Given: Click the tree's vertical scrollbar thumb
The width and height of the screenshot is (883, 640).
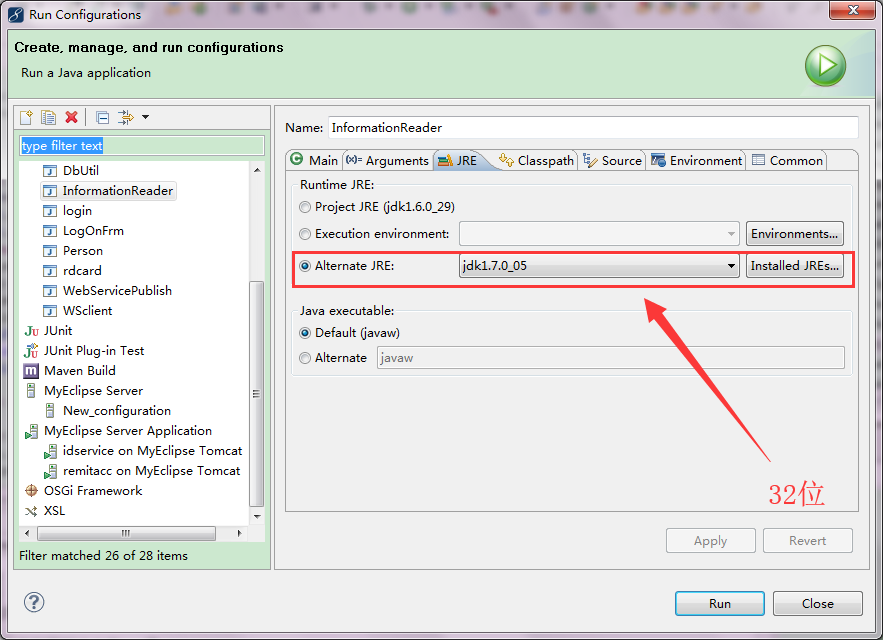Looking at the screenshot, I should tap(256, 394).
